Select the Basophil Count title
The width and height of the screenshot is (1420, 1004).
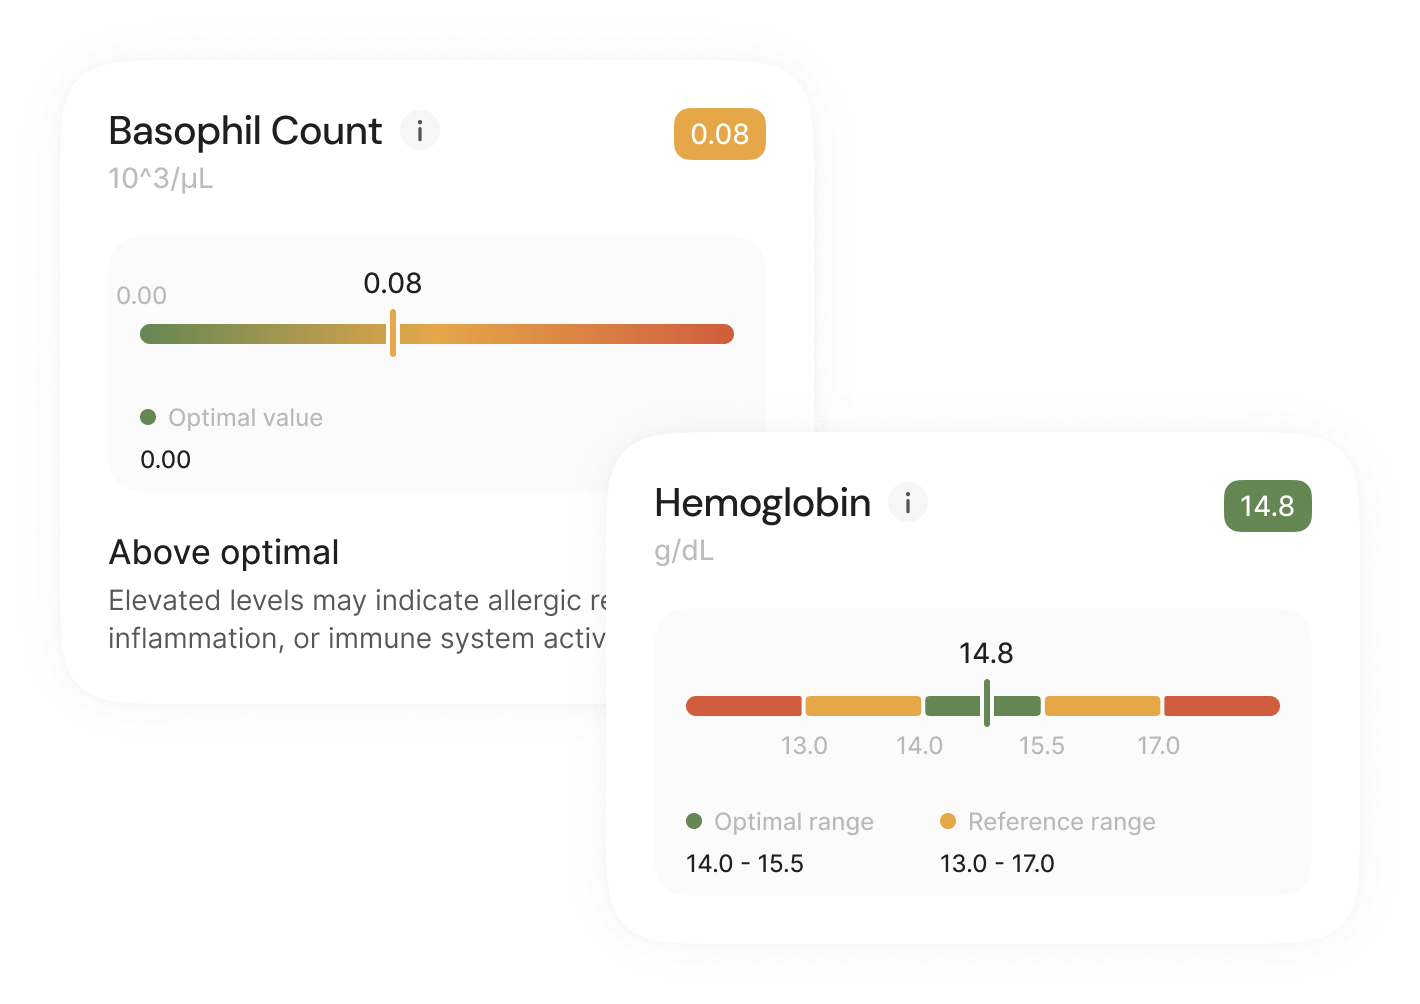[x=245, y=131]
